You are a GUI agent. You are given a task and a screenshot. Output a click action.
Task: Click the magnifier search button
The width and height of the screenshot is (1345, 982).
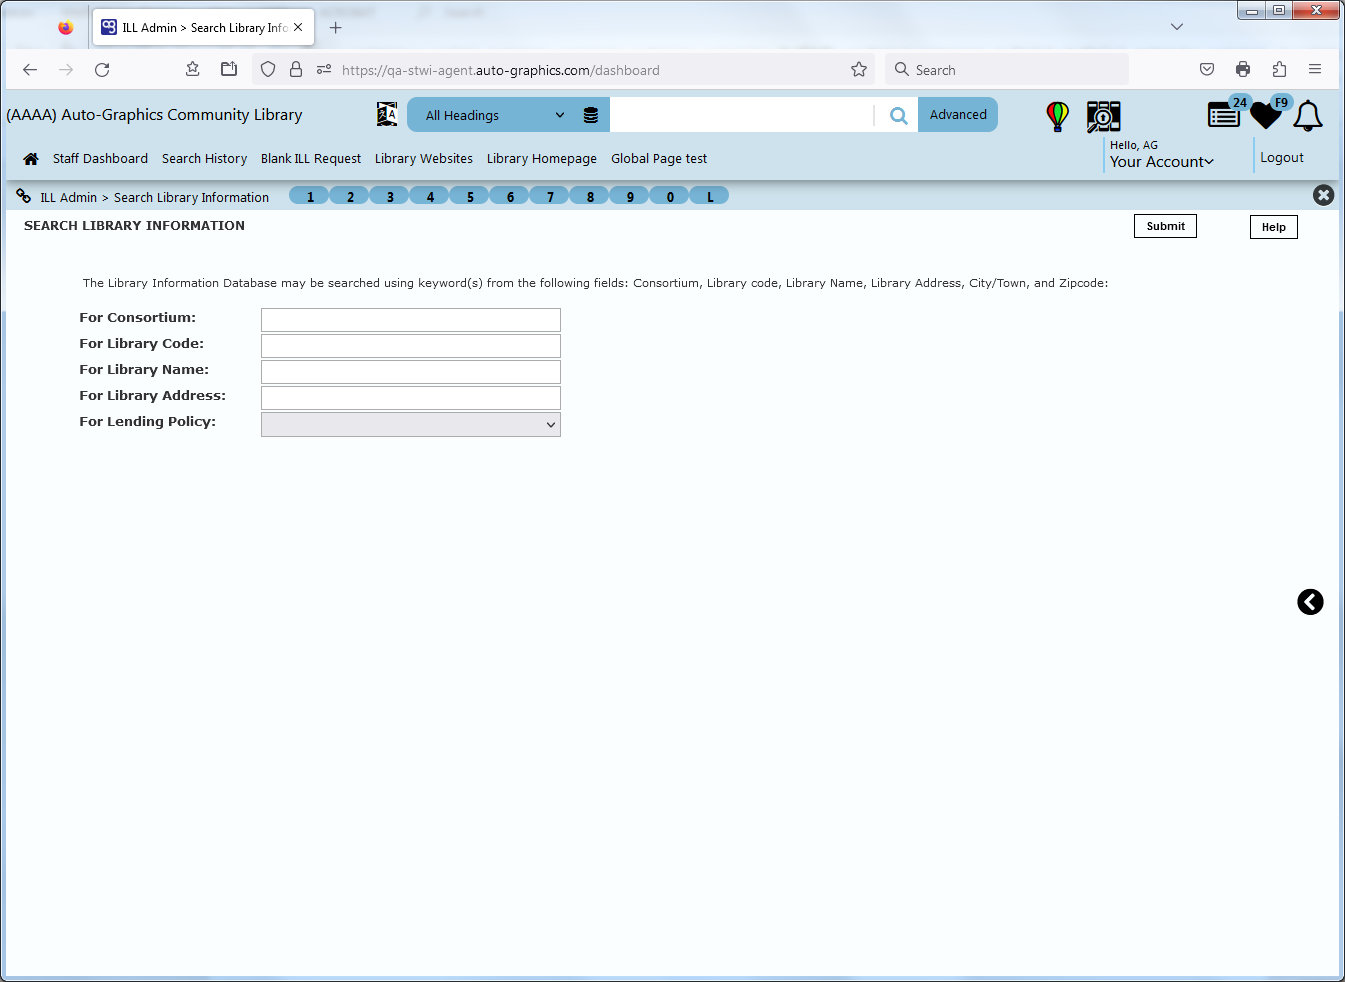click(899, 115)
